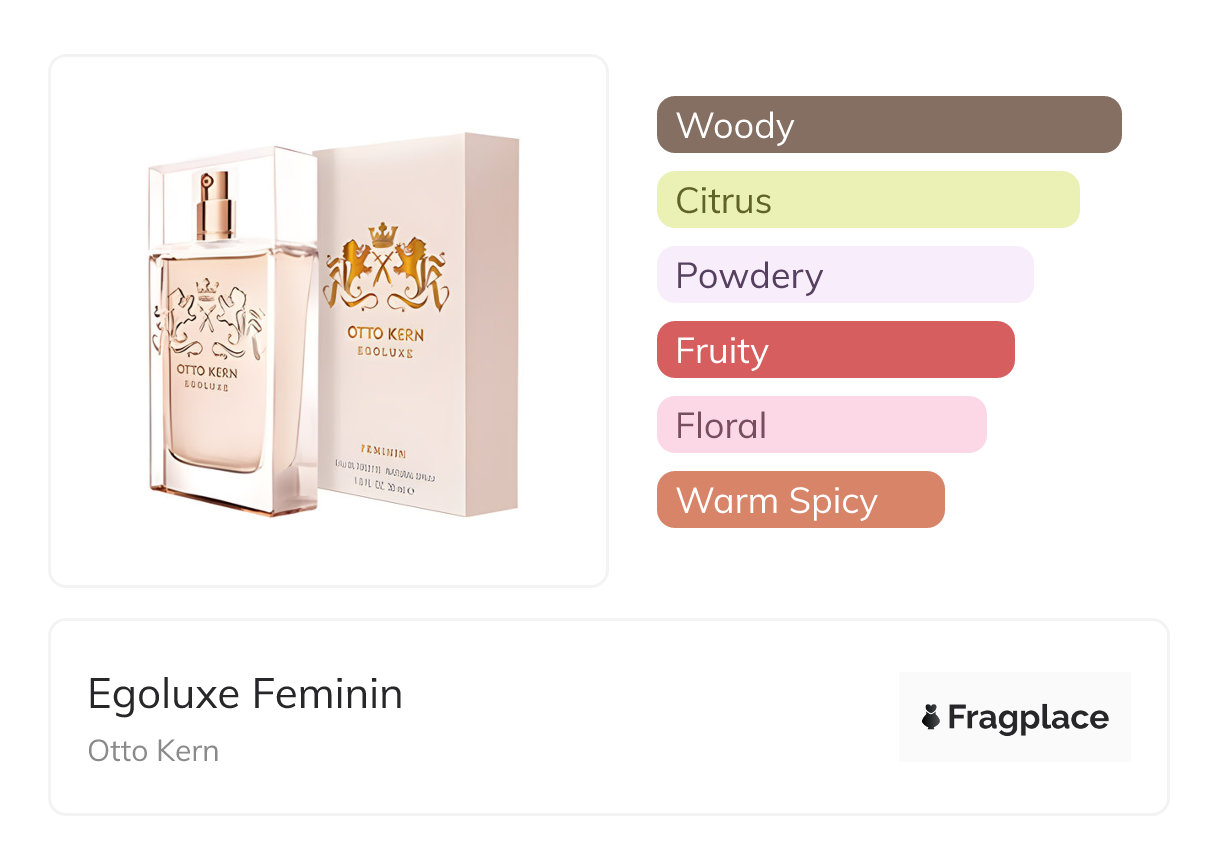Select the Floral accord bar
The image size is (1218, 864).
(821, 425)
